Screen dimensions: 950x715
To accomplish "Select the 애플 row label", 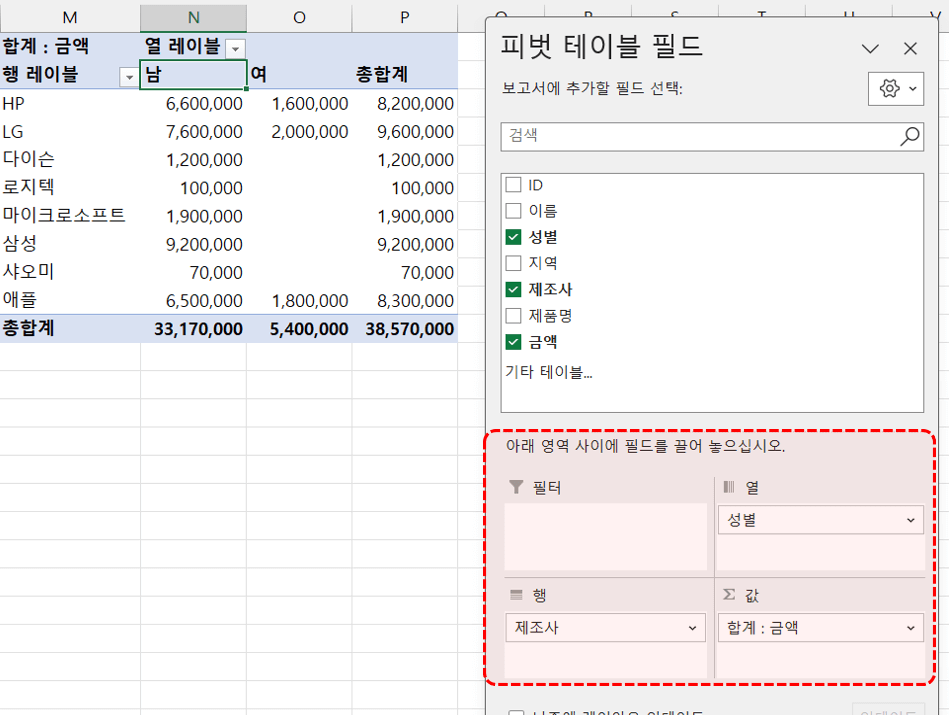I will click(70, 300).
